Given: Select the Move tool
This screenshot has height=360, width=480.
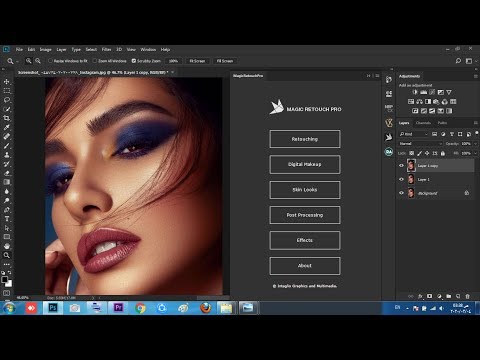Looking at the screenshot, I should [x=7, y=81].
